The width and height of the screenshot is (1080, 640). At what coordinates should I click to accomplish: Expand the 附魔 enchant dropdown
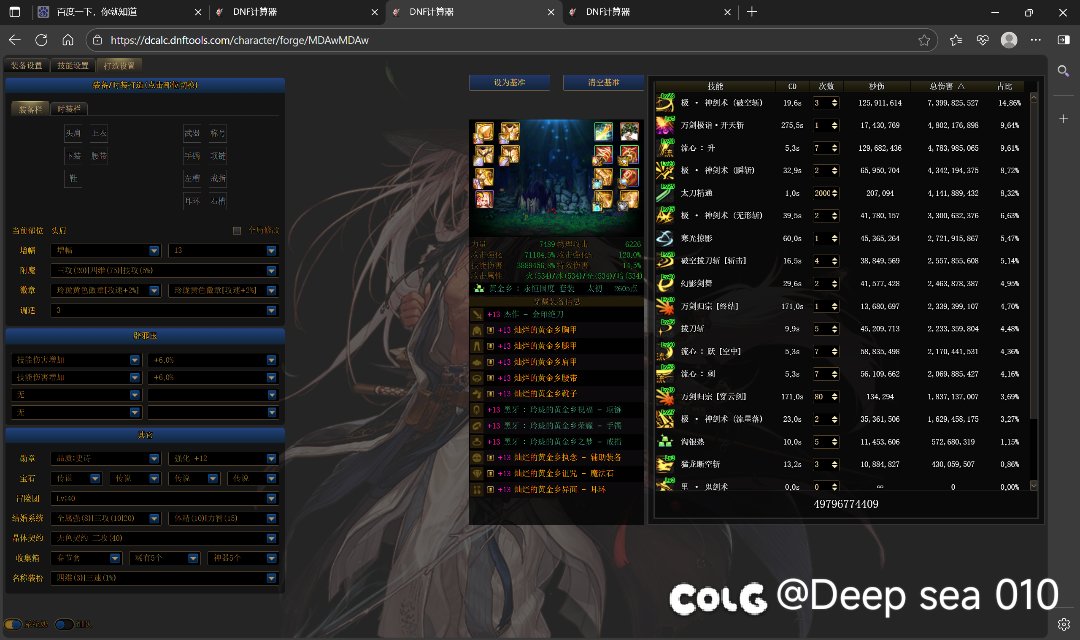[165, 271]
